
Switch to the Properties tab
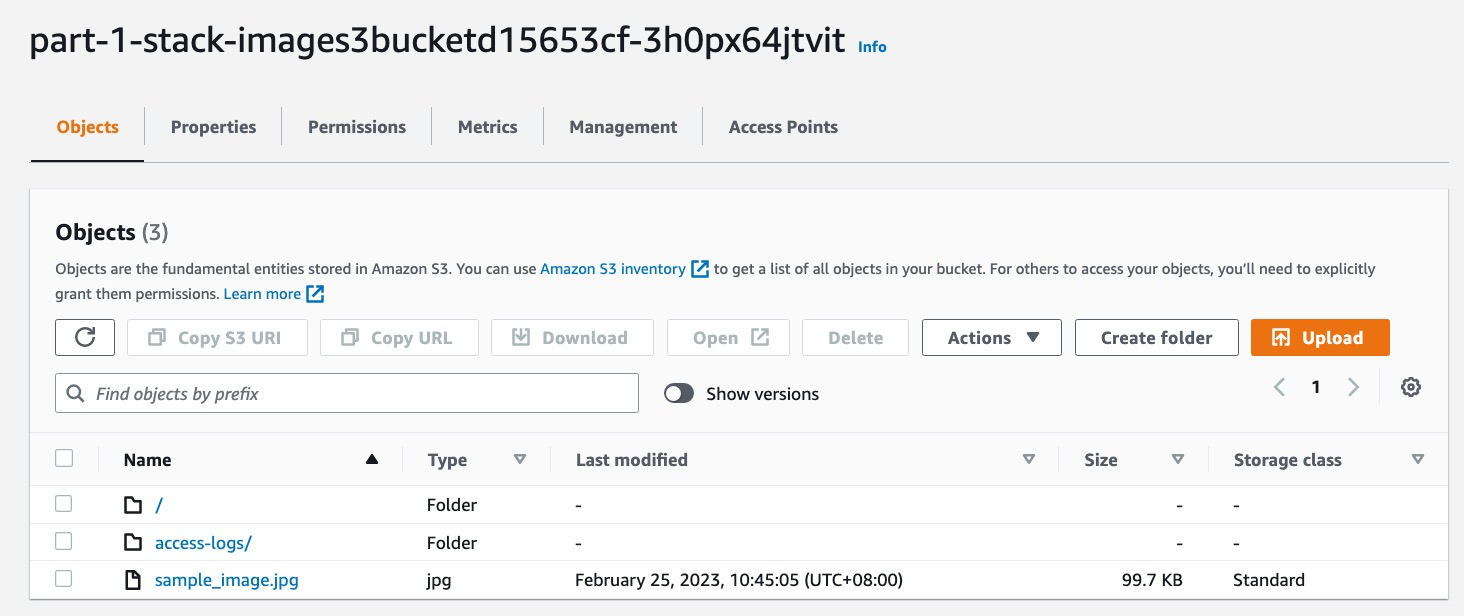[x=213, y=127]
